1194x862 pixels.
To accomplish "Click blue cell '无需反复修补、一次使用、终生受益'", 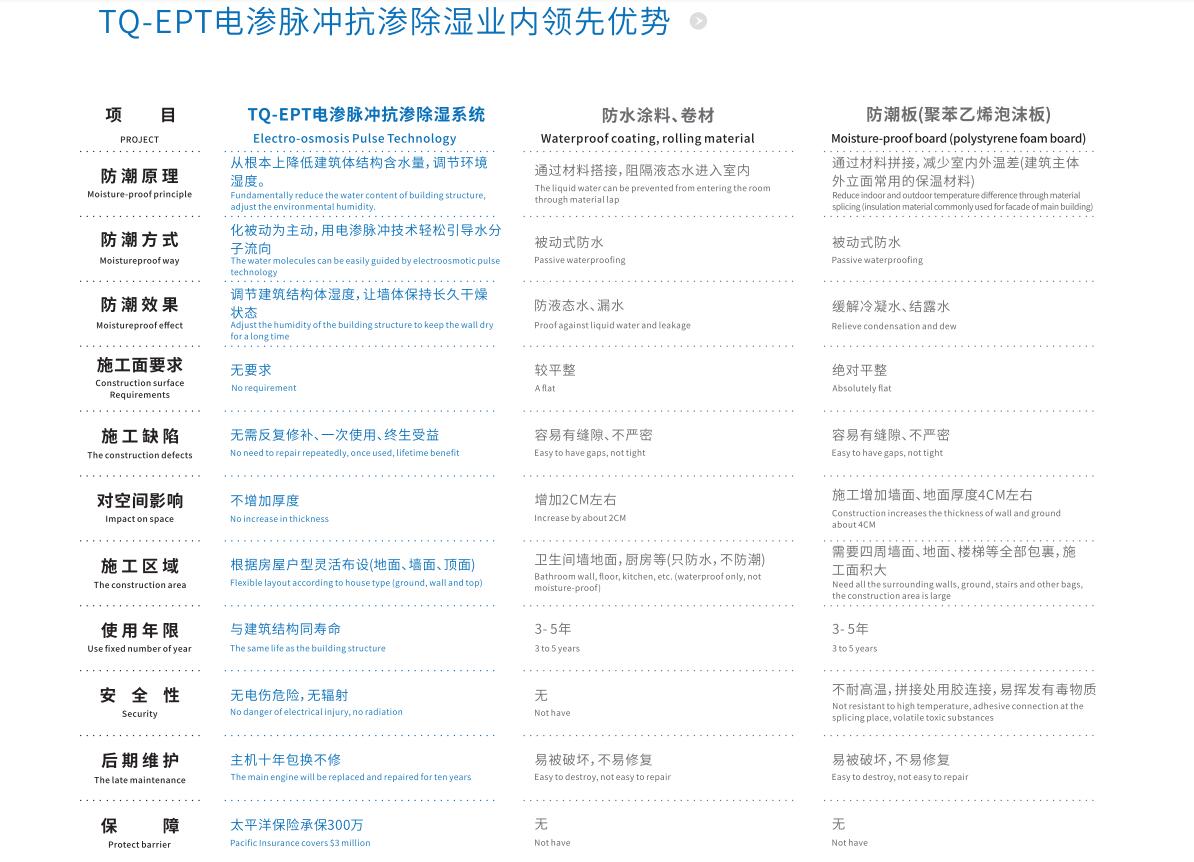I will click(x=335, y=435).
